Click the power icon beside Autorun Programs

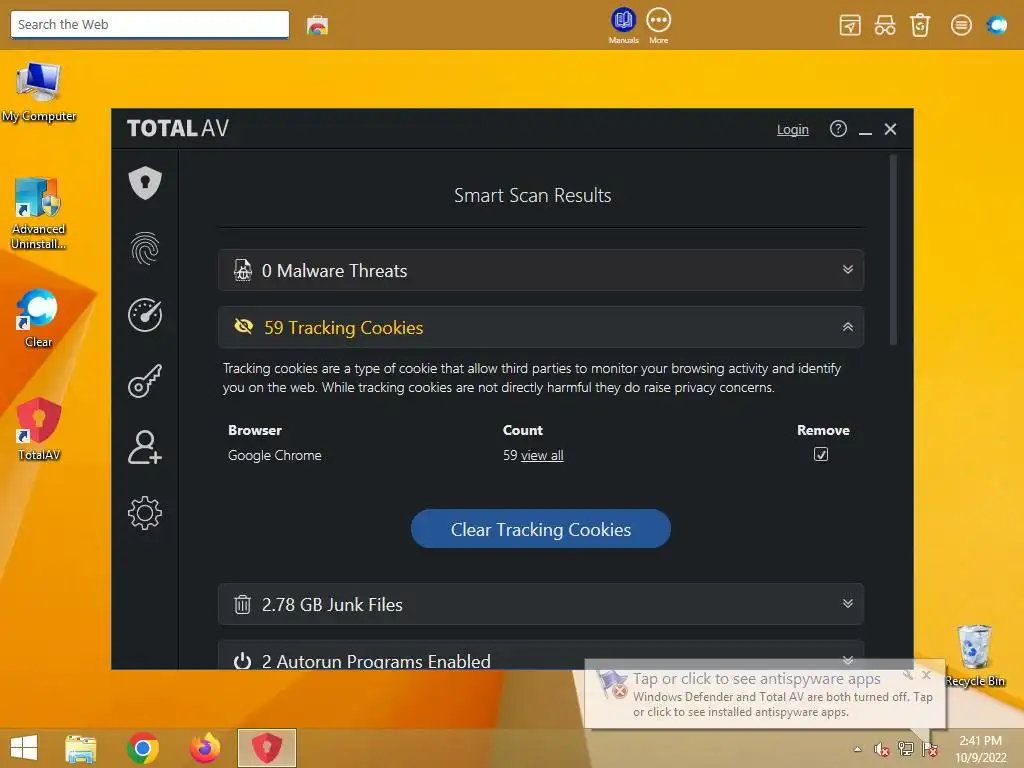242,661
